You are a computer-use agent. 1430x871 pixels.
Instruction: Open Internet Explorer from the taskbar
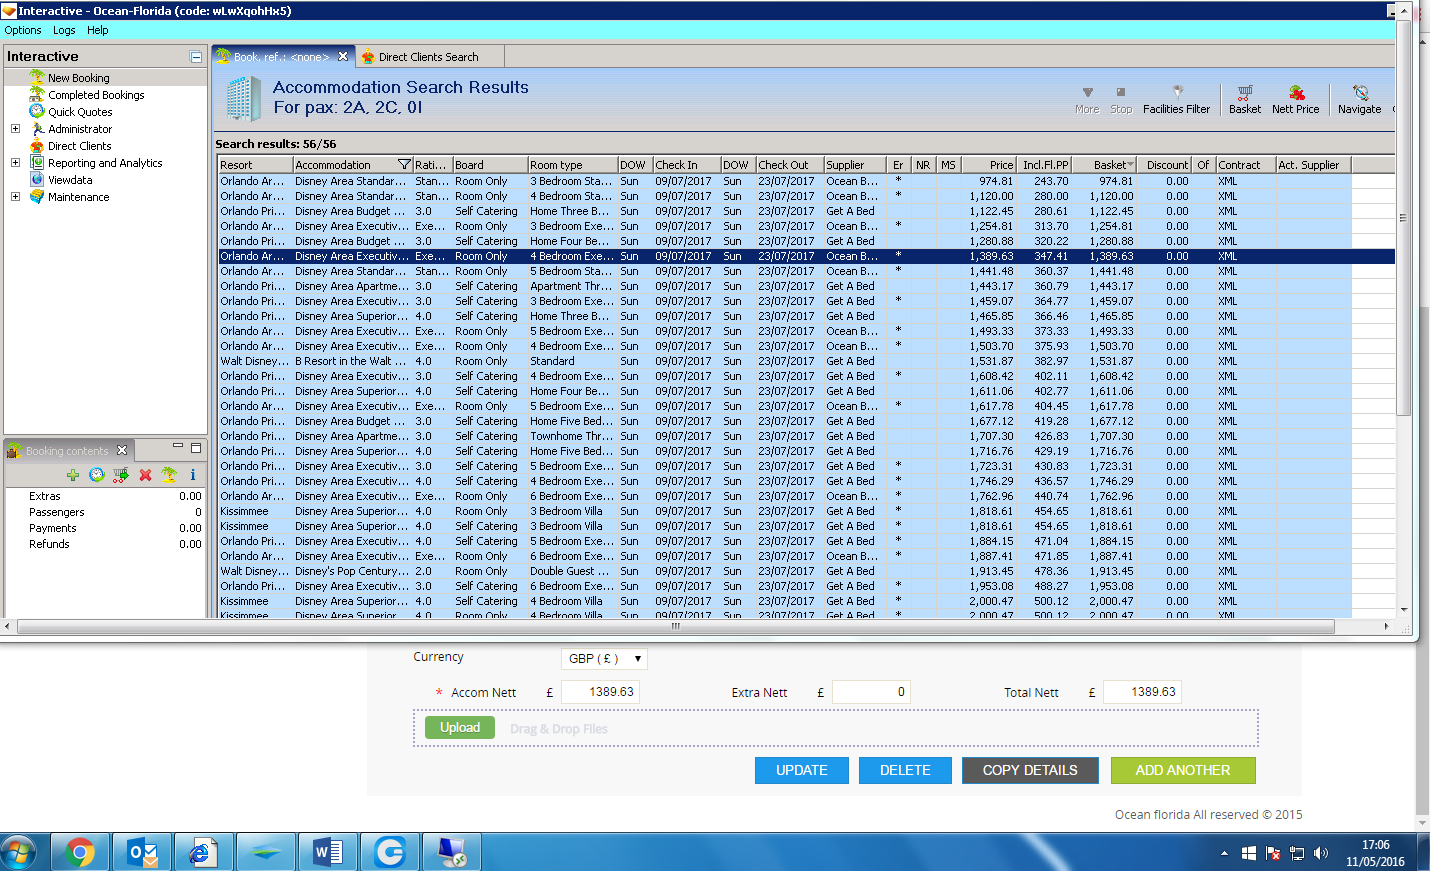[204, 852]
